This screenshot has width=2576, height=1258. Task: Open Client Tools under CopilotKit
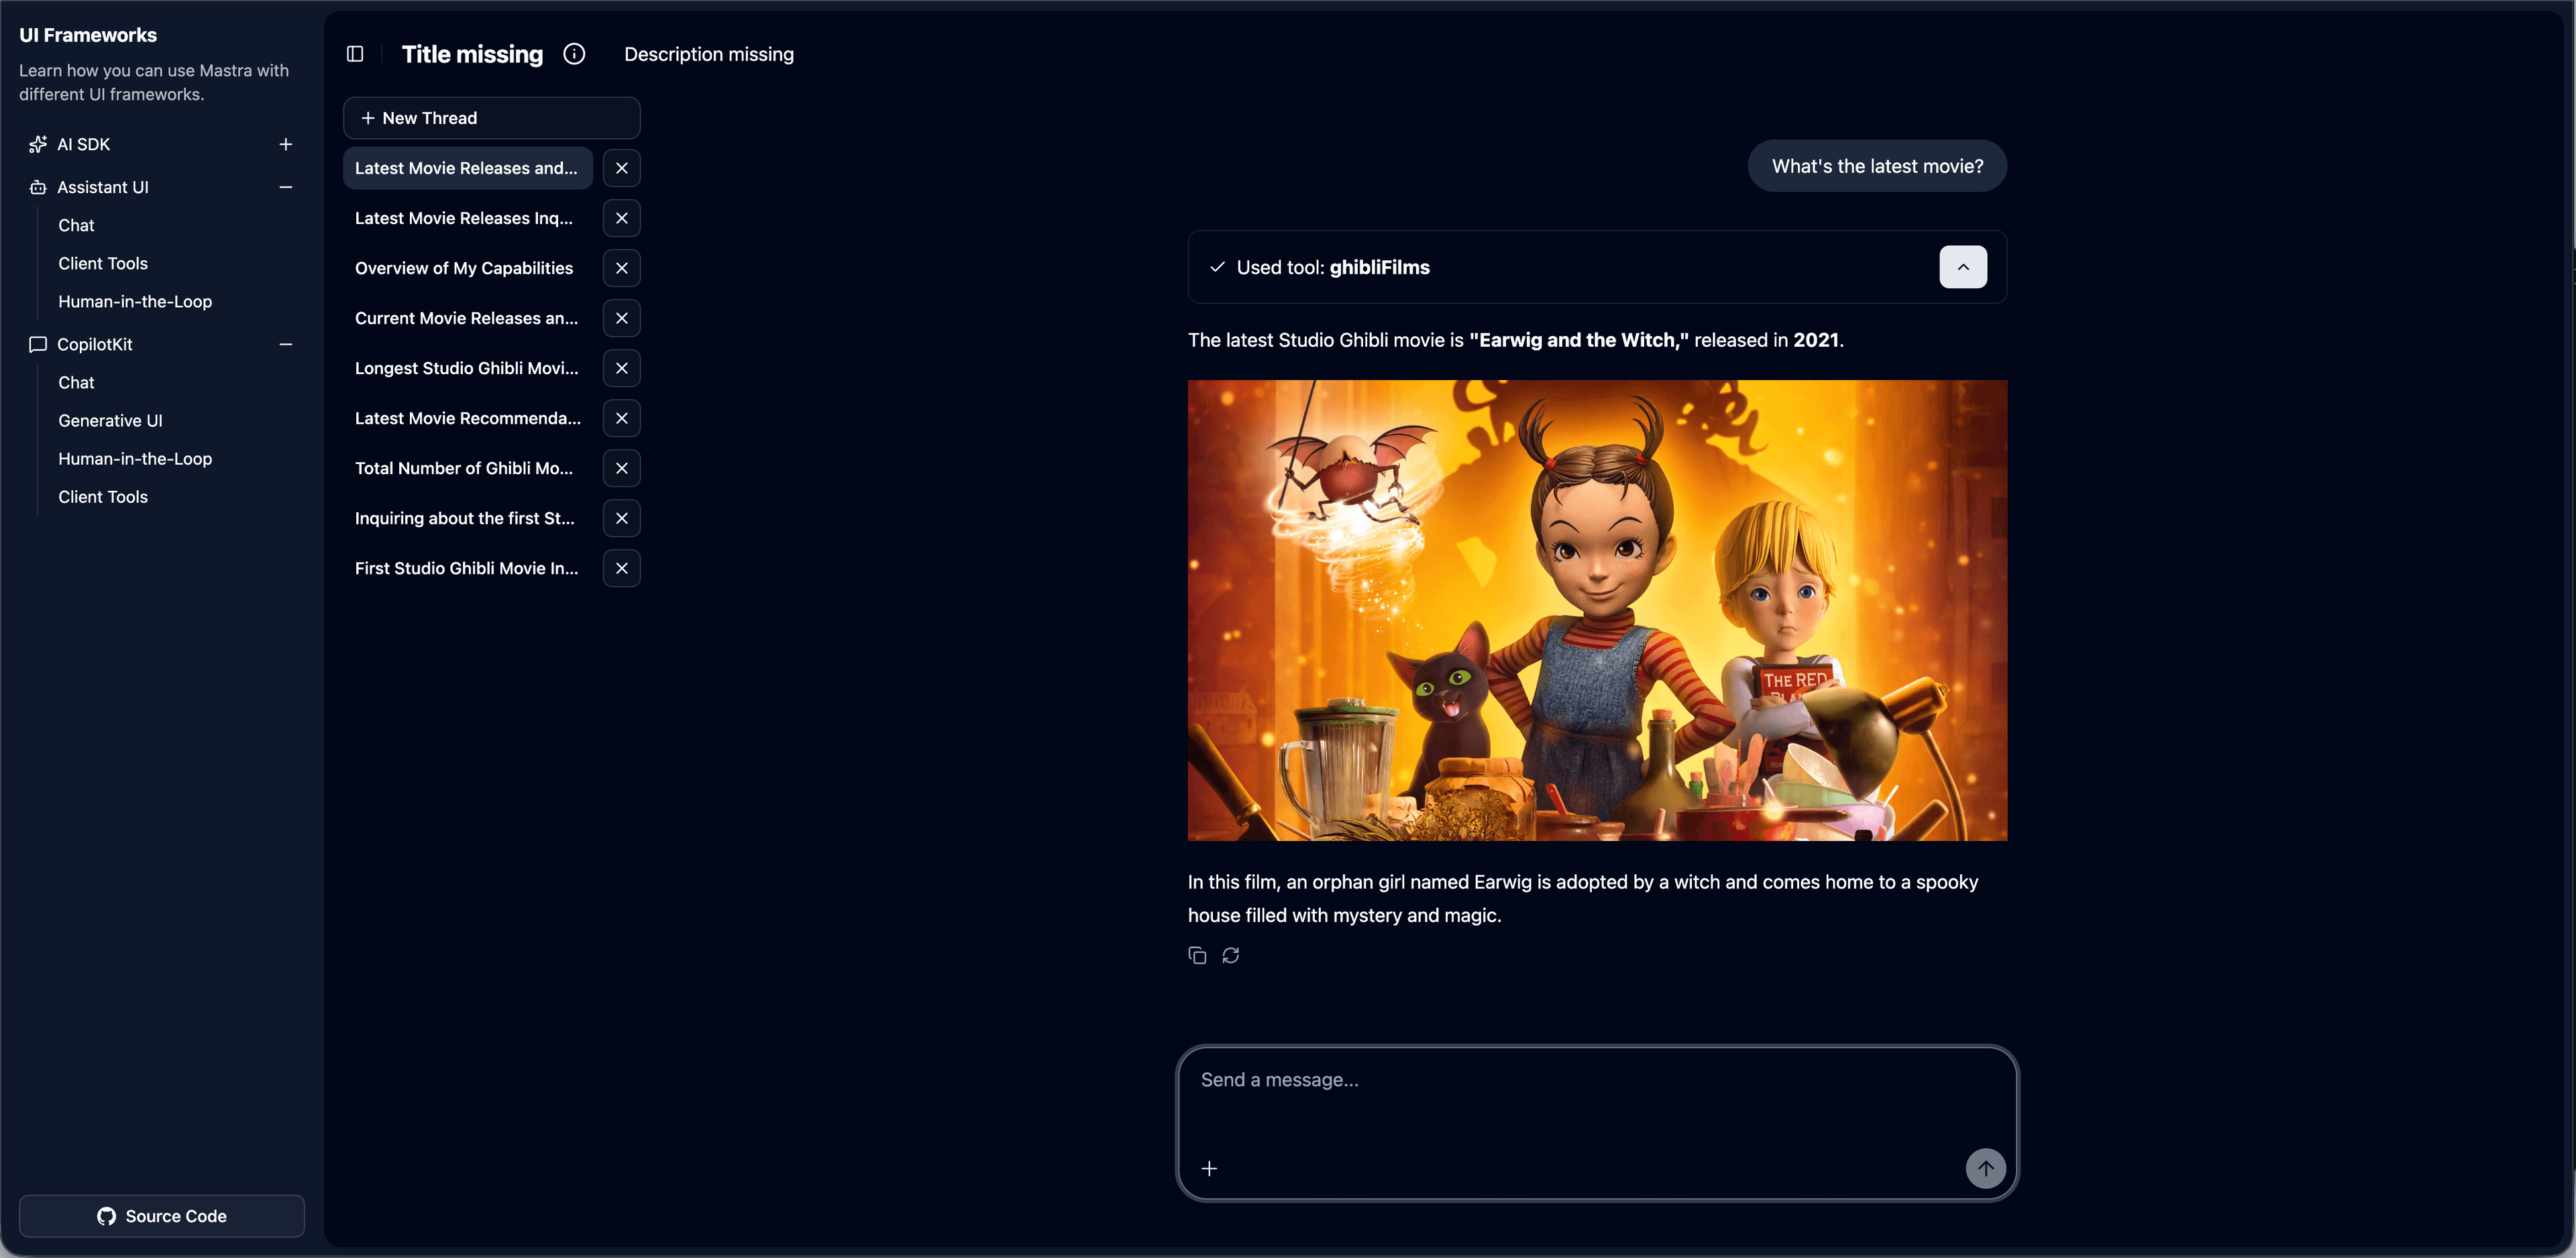point(103,496)
